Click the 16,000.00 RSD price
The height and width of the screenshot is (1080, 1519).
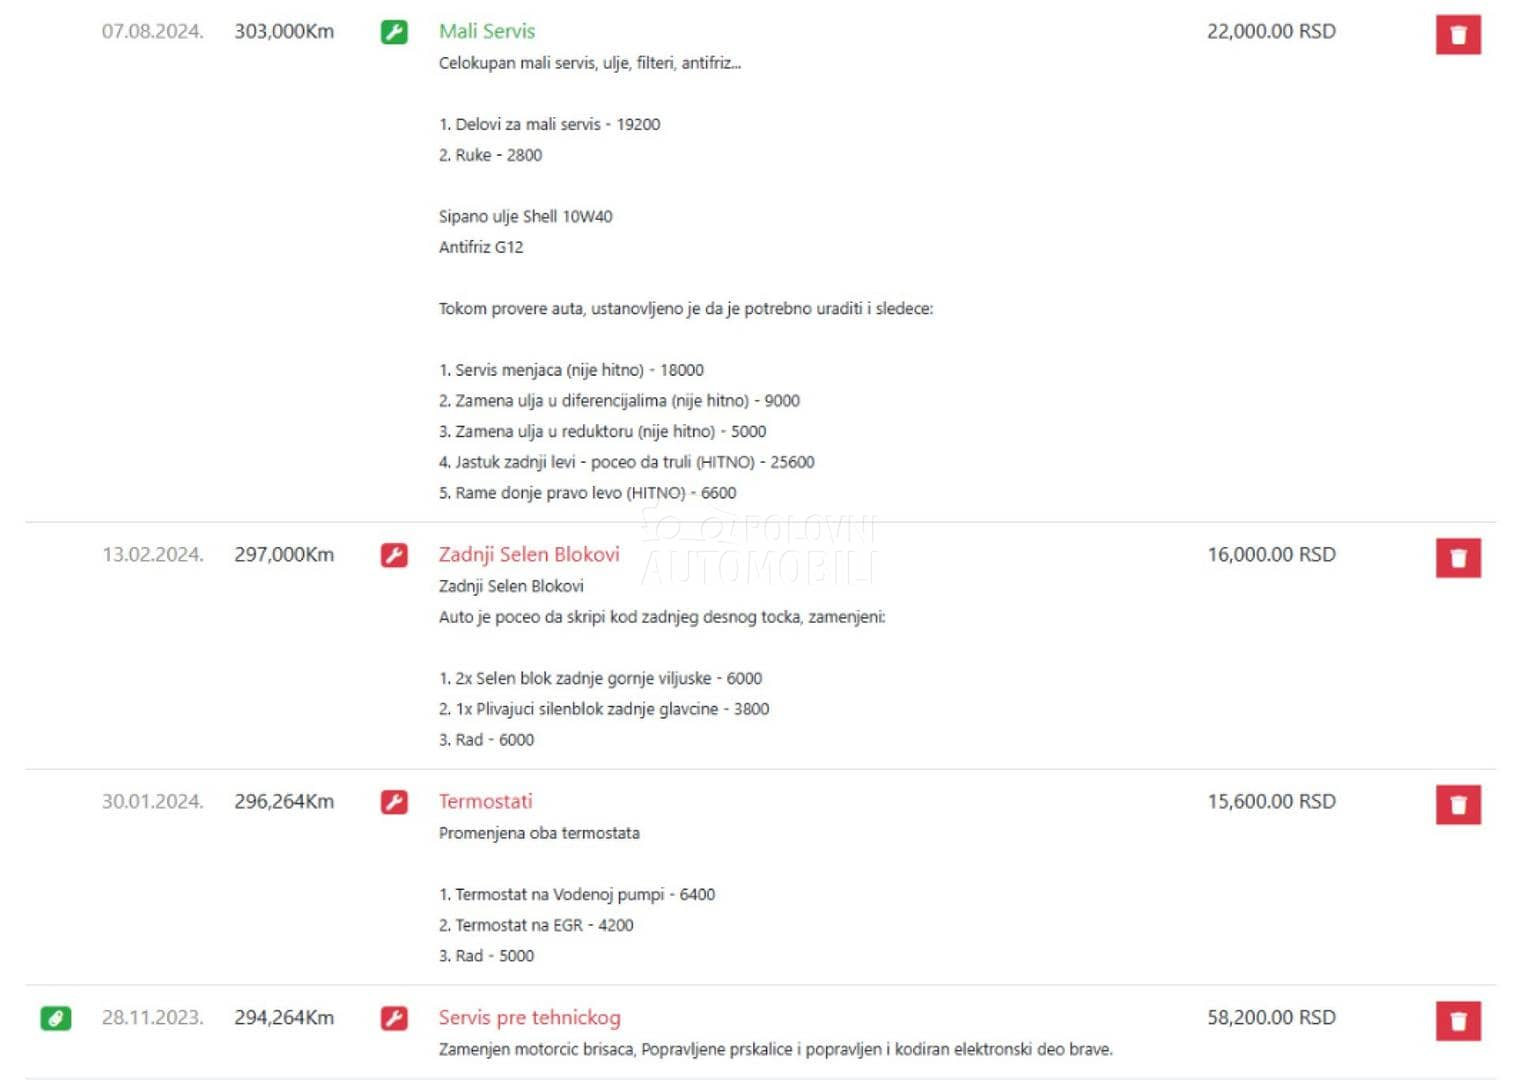click(x=1271, y=554)
